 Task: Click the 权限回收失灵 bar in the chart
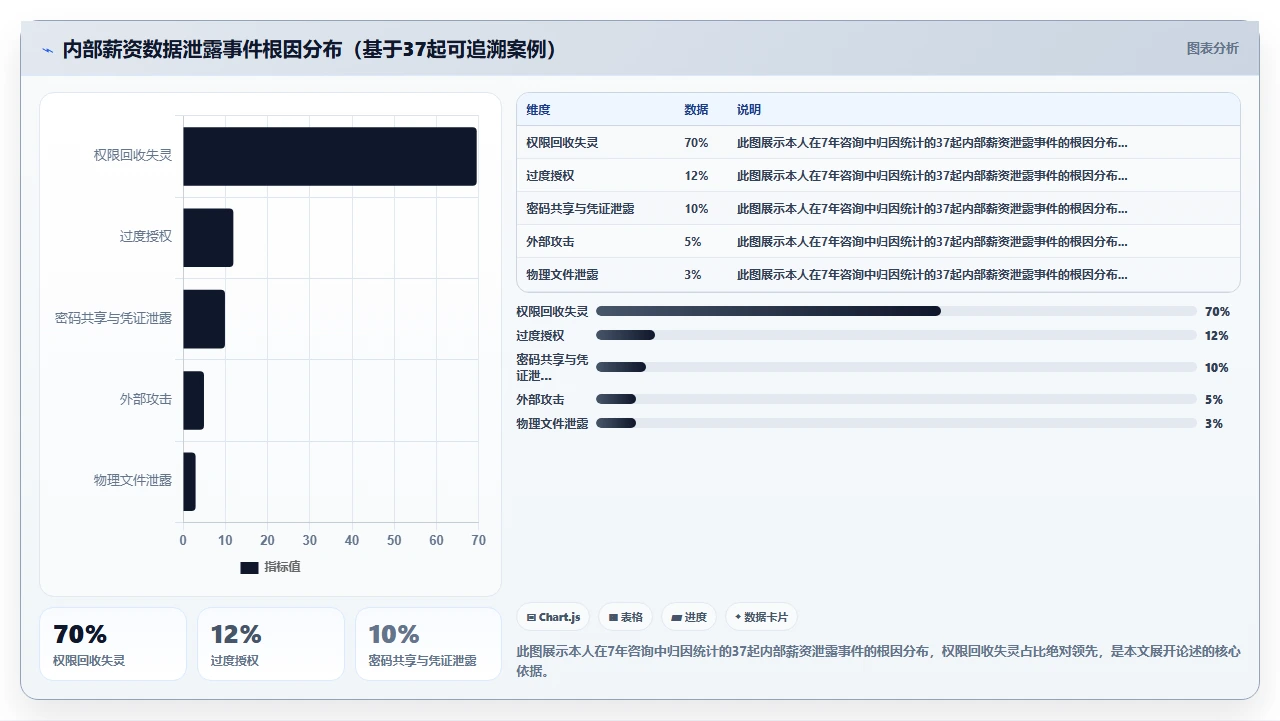(330, 156)
